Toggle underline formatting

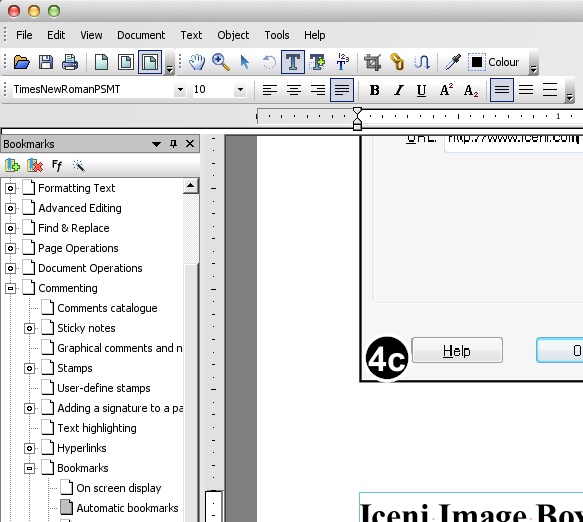[421, 90]
